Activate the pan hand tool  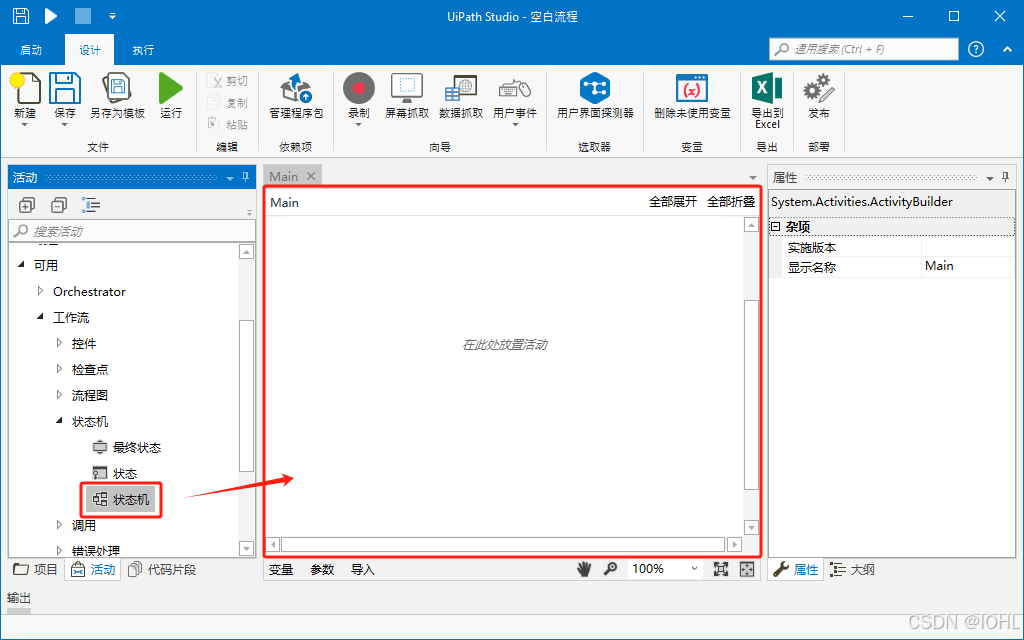[584, 569]
